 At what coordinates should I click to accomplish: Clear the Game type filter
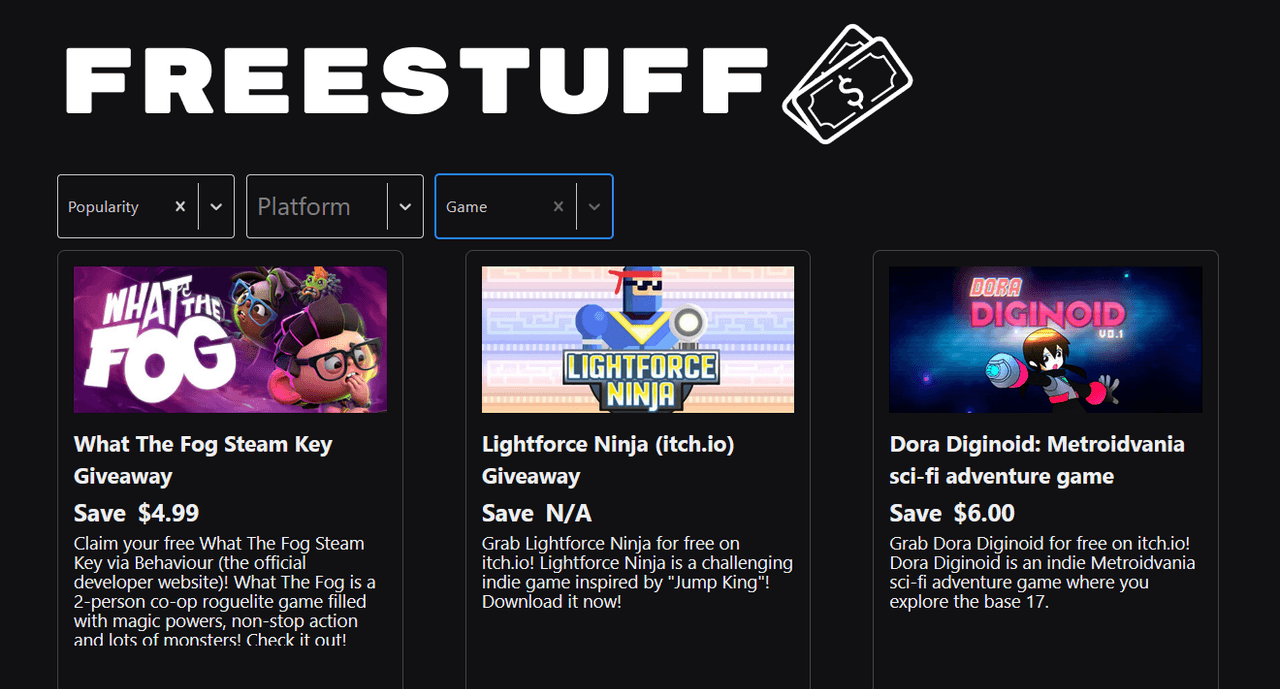558,206
